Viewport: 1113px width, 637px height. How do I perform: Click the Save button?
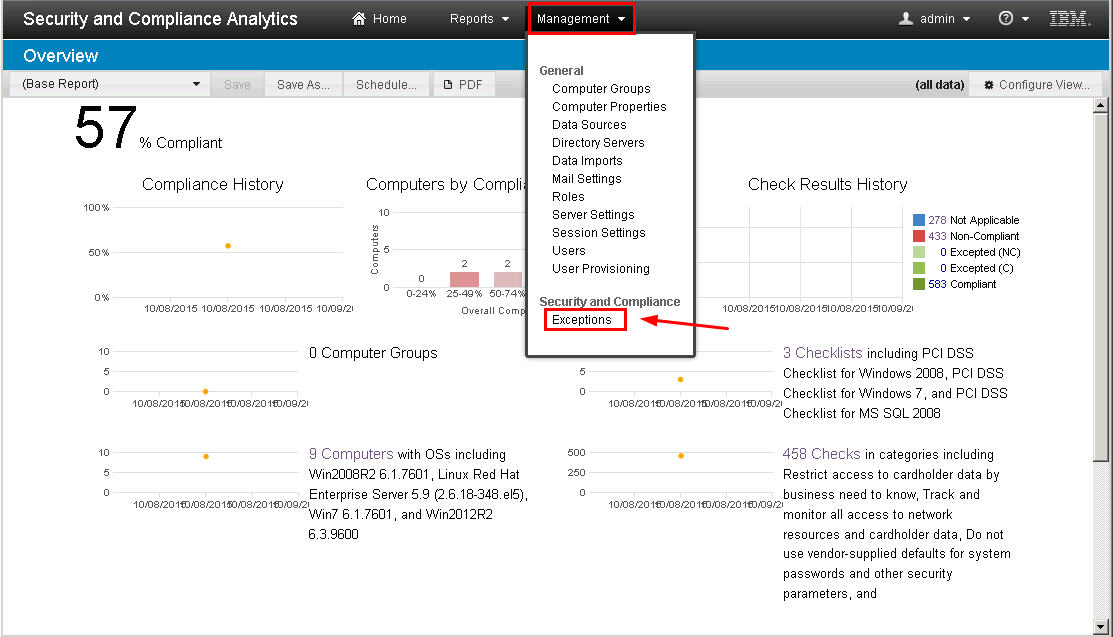tap(237, 85)
